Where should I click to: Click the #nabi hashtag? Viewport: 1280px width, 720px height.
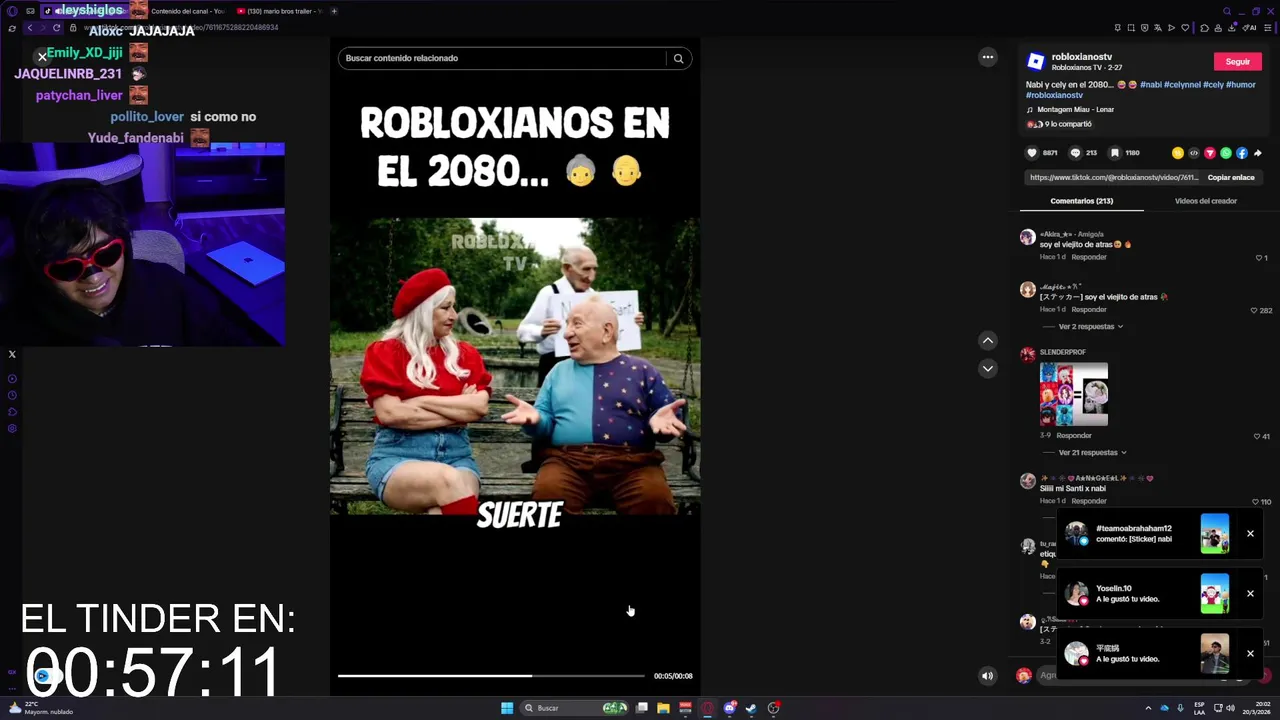1149,85
